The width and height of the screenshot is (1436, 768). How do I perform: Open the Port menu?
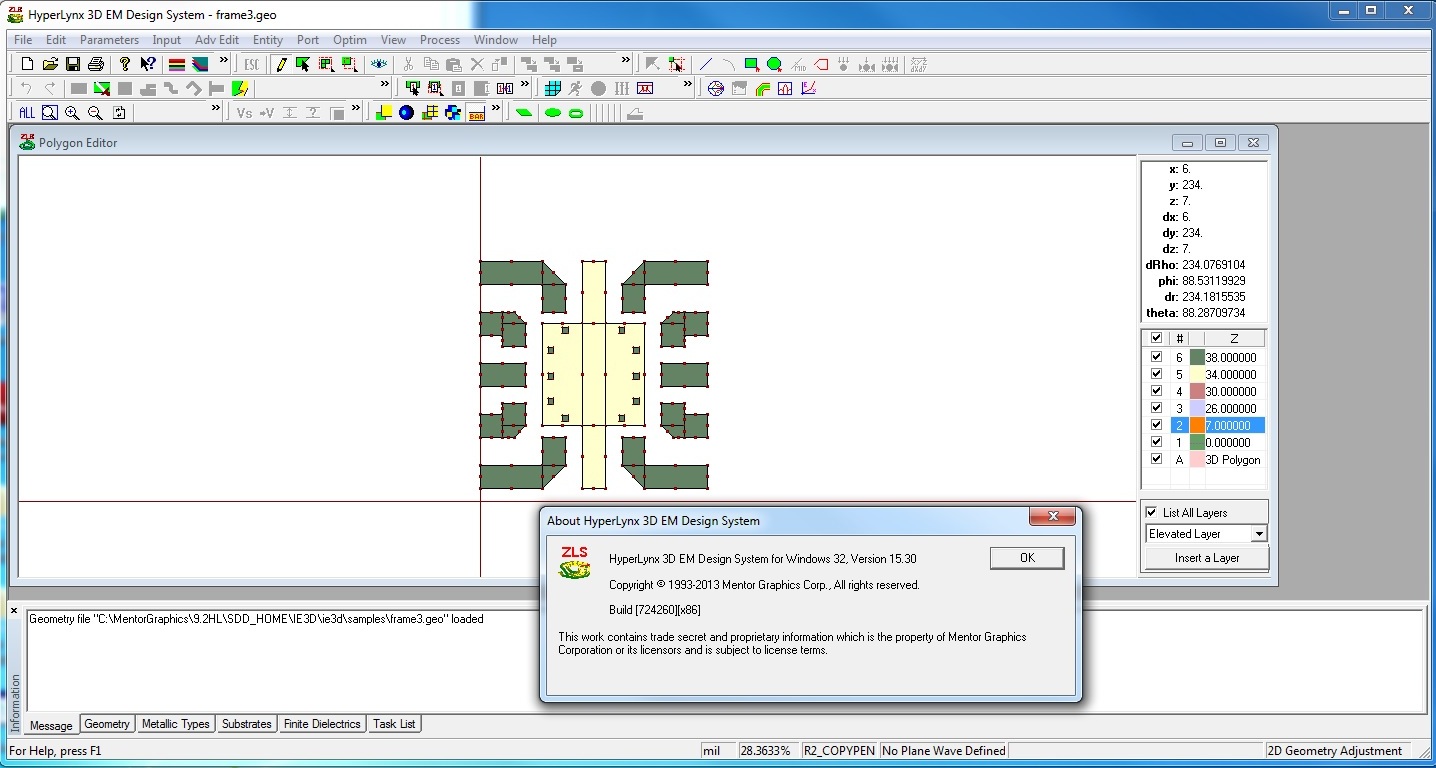308,40
